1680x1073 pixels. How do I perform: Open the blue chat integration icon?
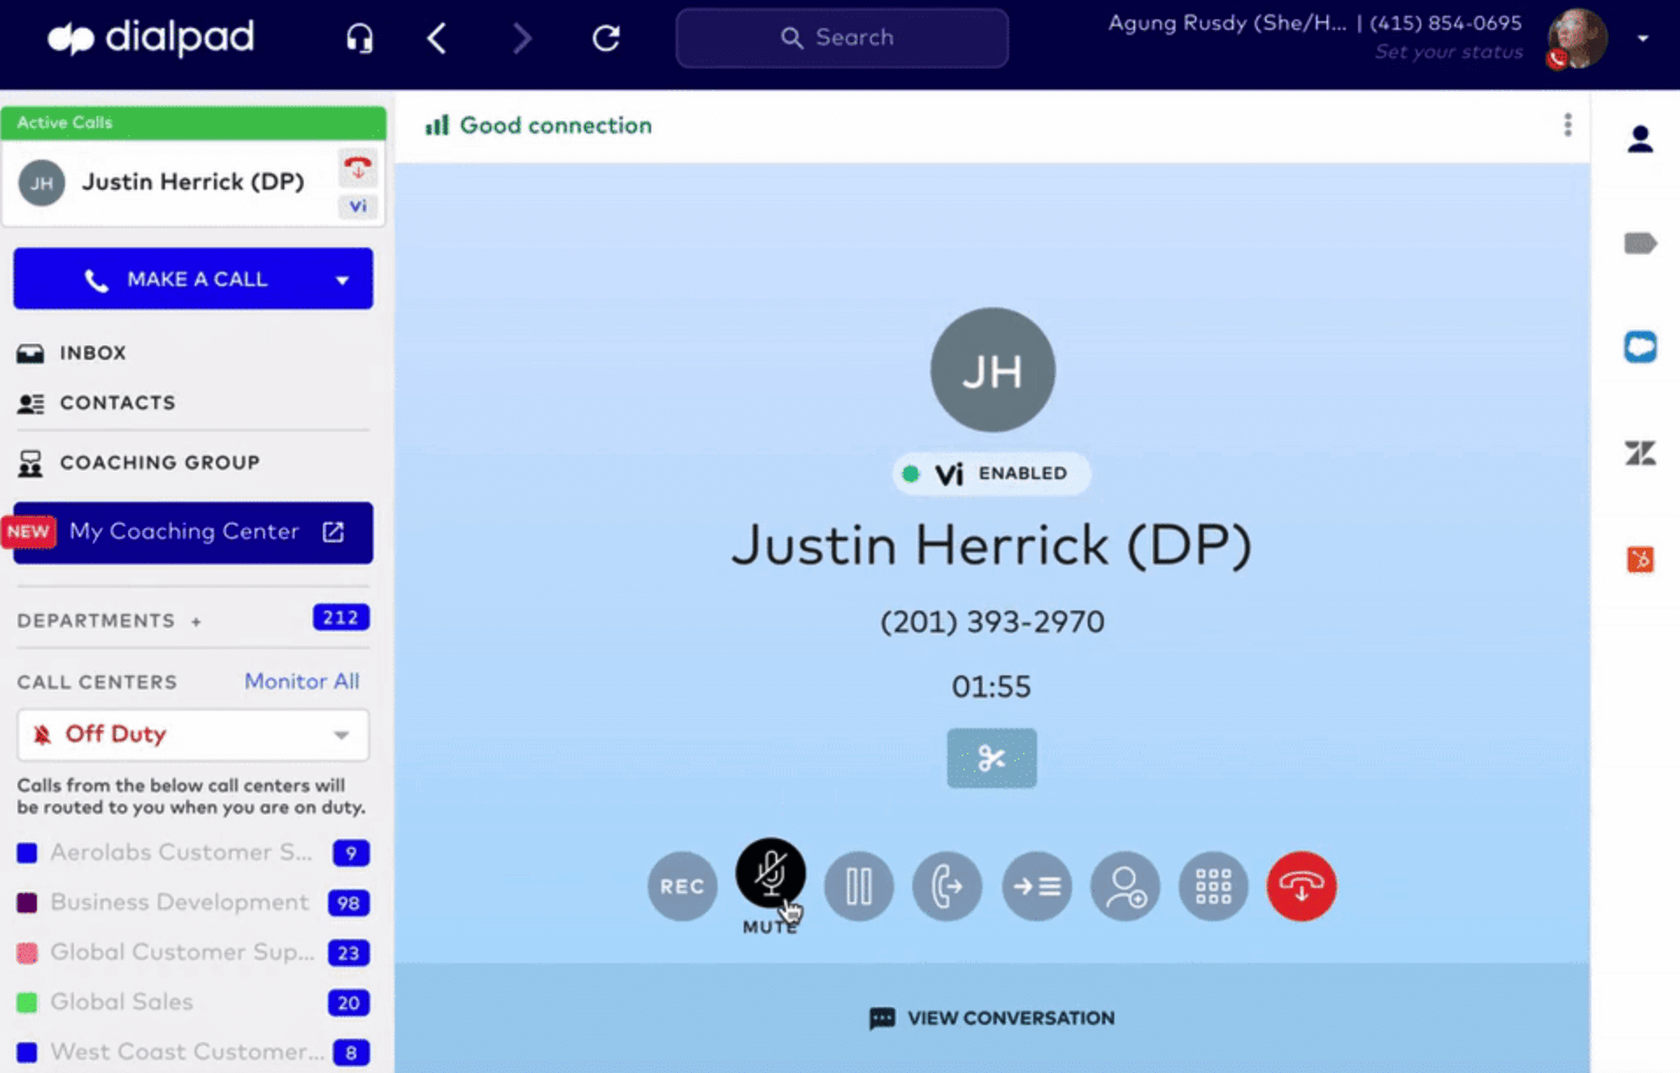[x=1640, y=347]
